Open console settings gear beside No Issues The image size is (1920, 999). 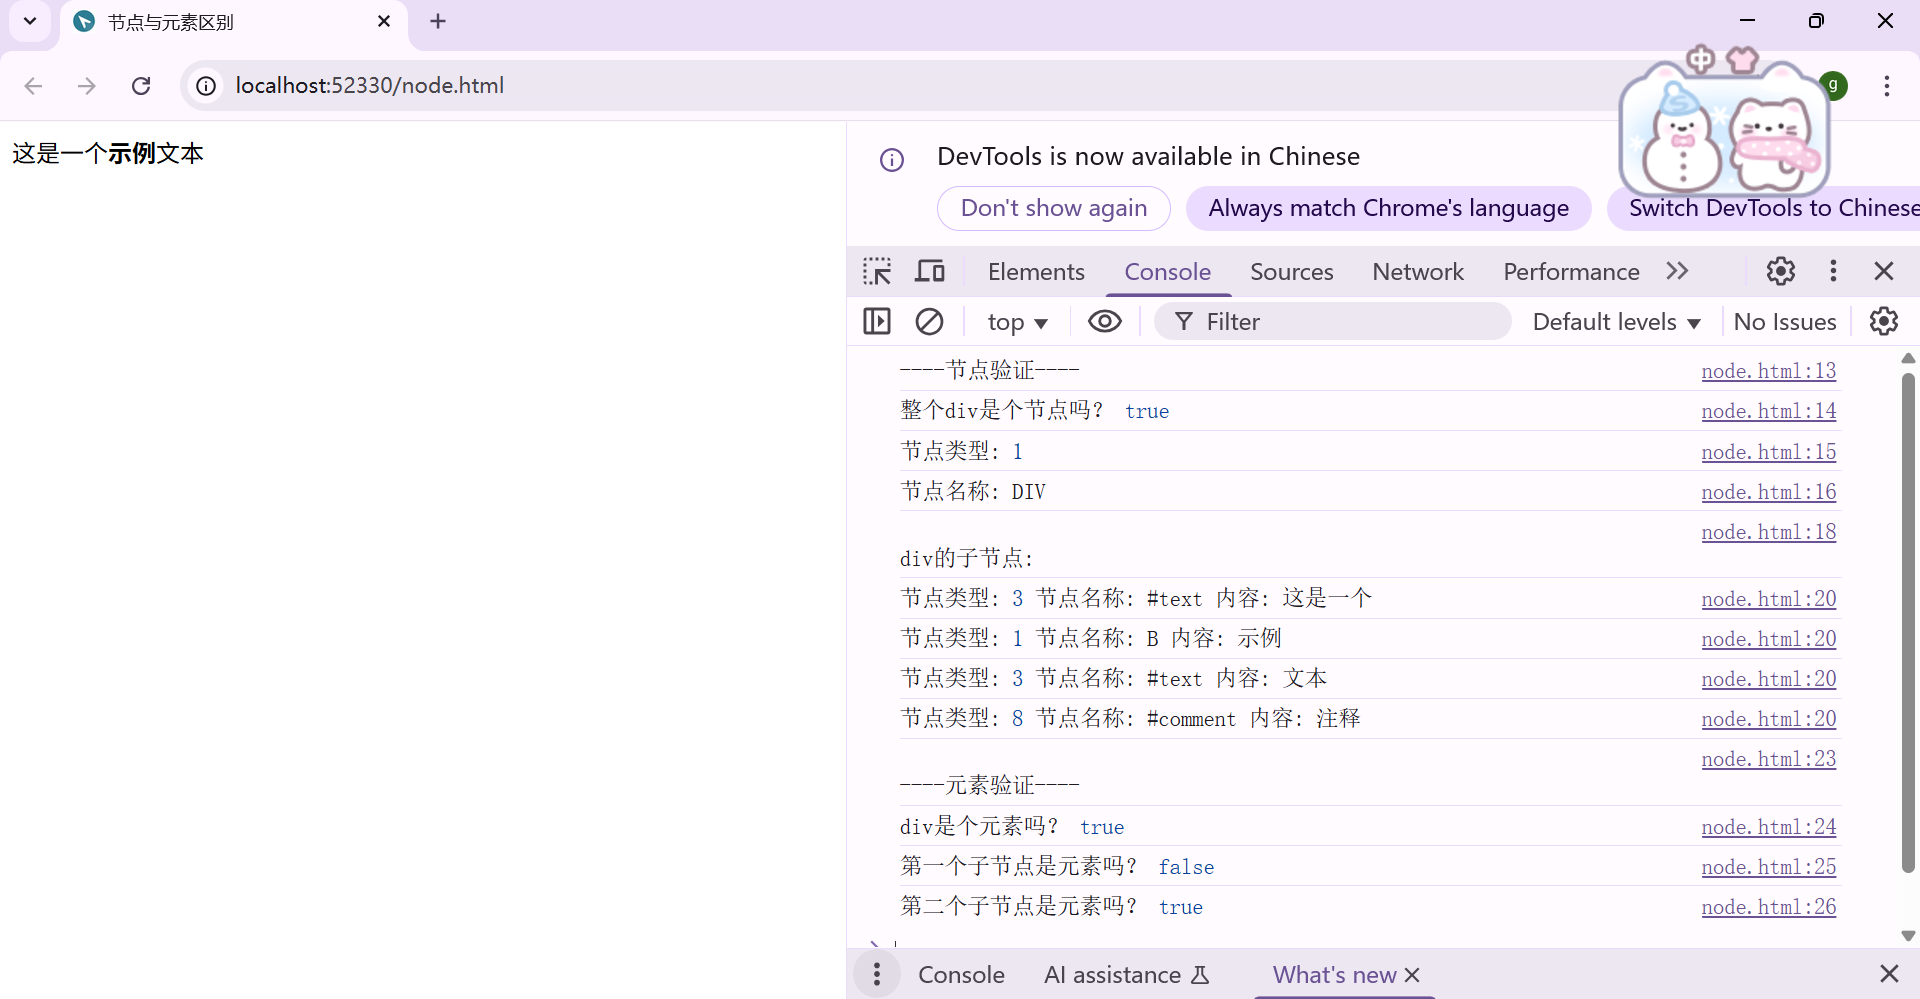pos(1884,321)
